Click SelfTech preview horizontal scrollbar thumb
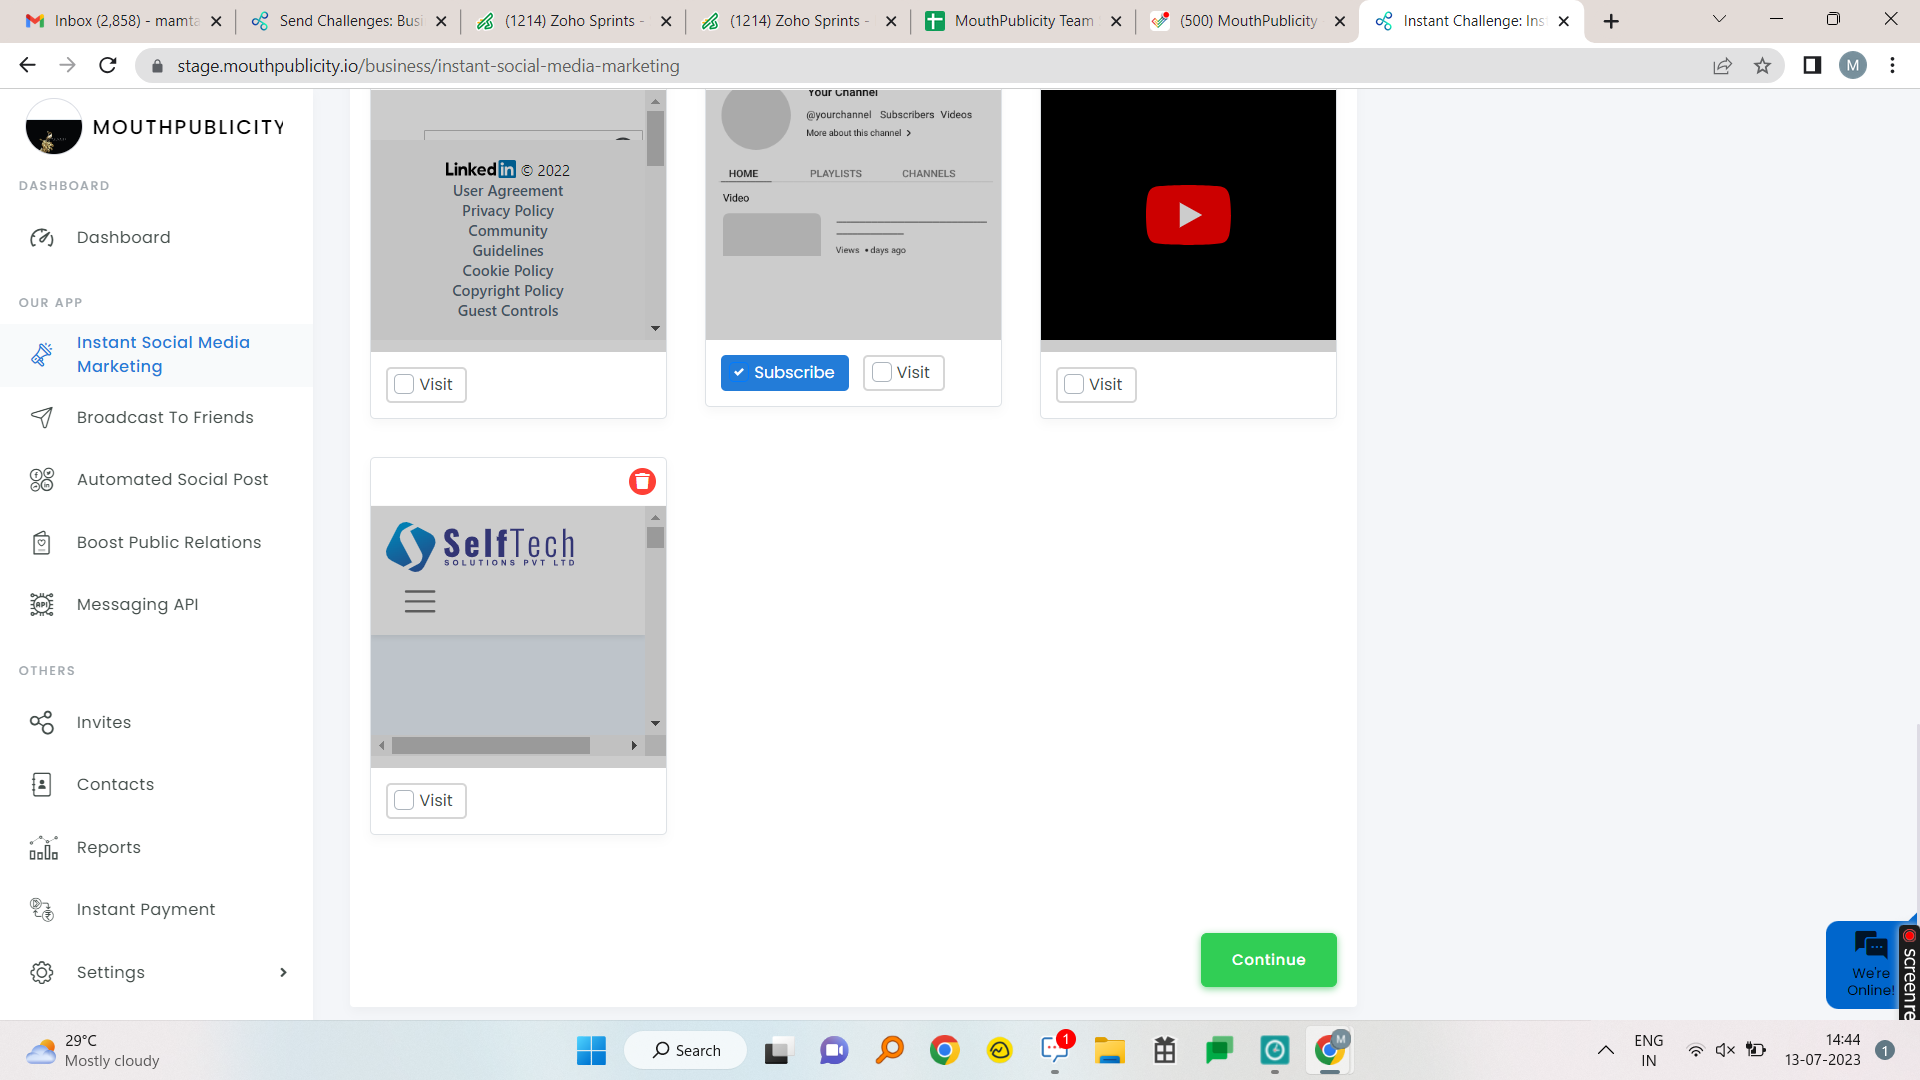The height and width of the screenshot is (1080, 1920). pyautogui.click(x=490, y=746)
